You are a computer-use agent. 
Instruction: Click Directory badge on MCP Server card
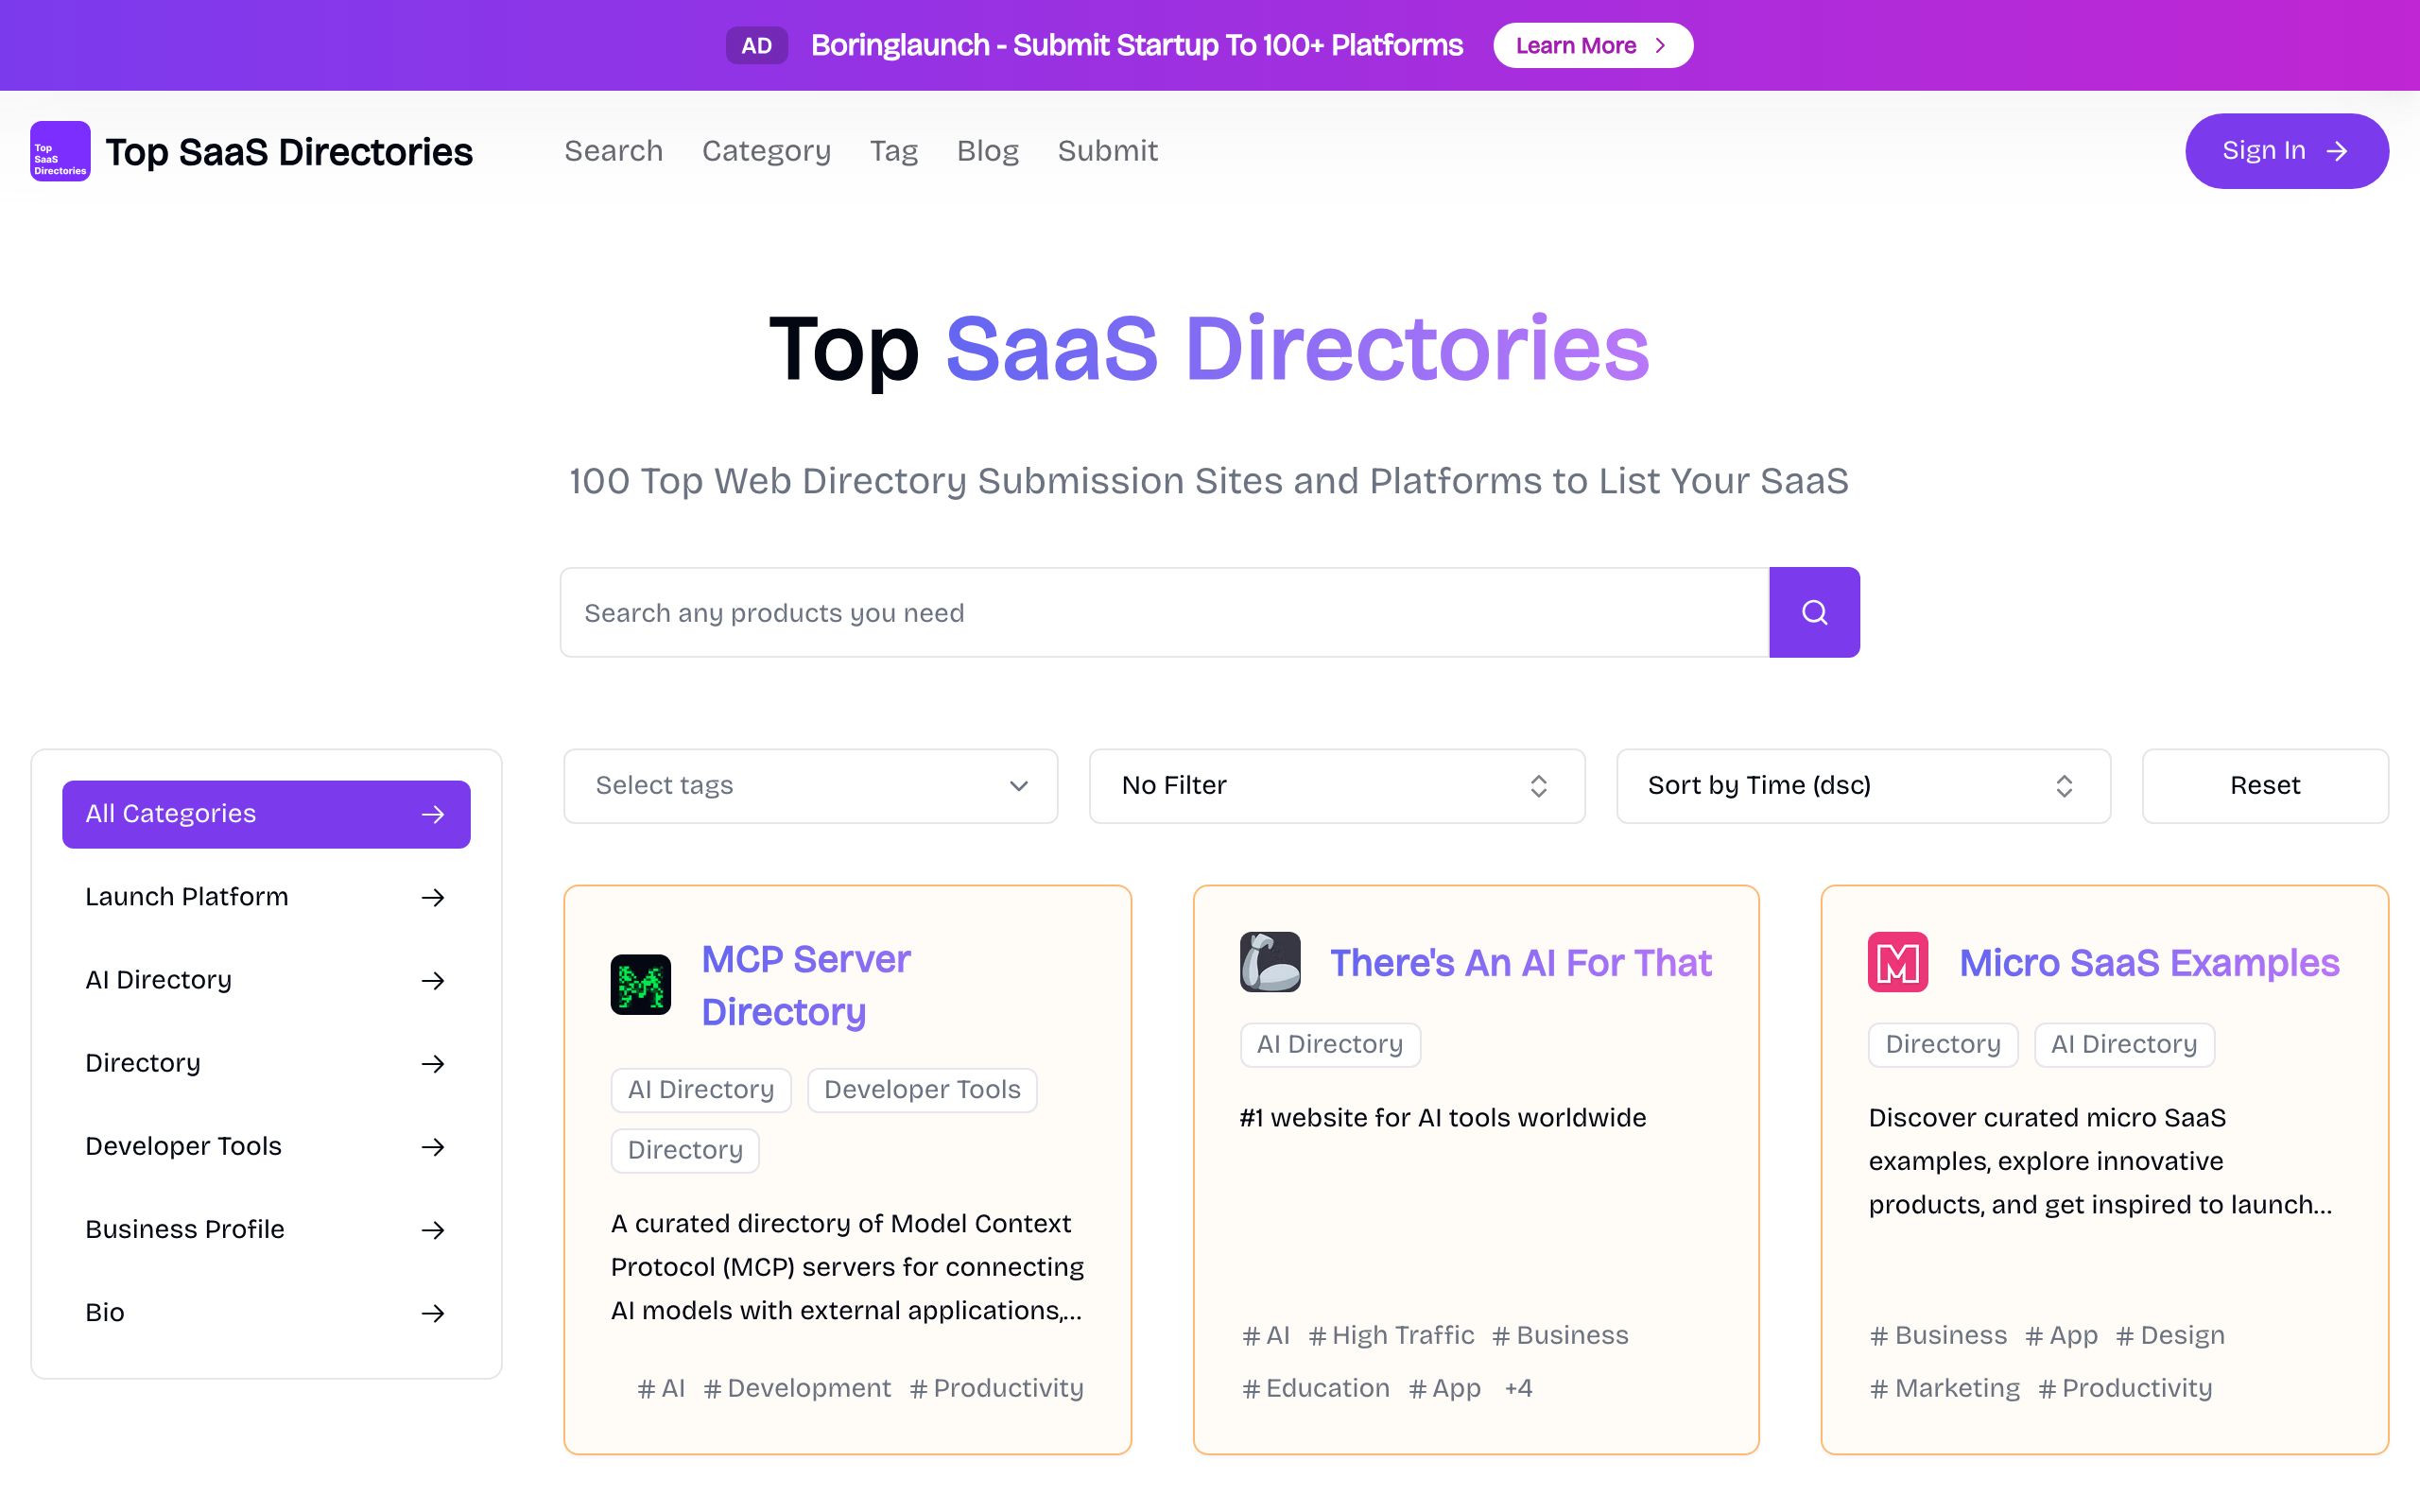685,1151
